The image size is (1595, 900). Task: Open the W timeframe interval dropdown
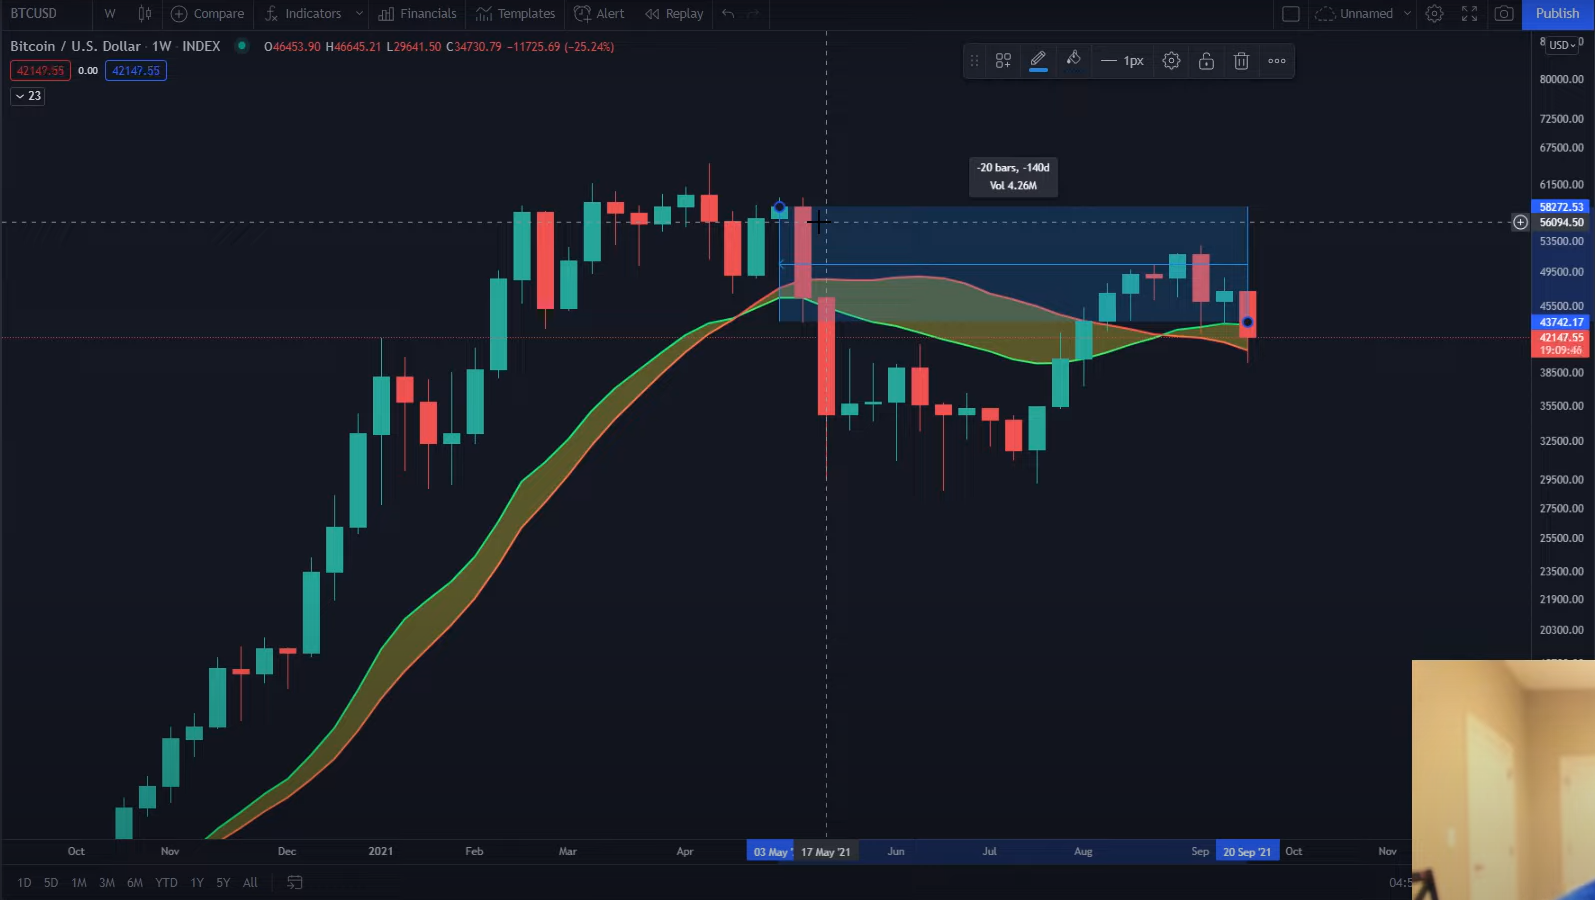[x=110, y=14]
